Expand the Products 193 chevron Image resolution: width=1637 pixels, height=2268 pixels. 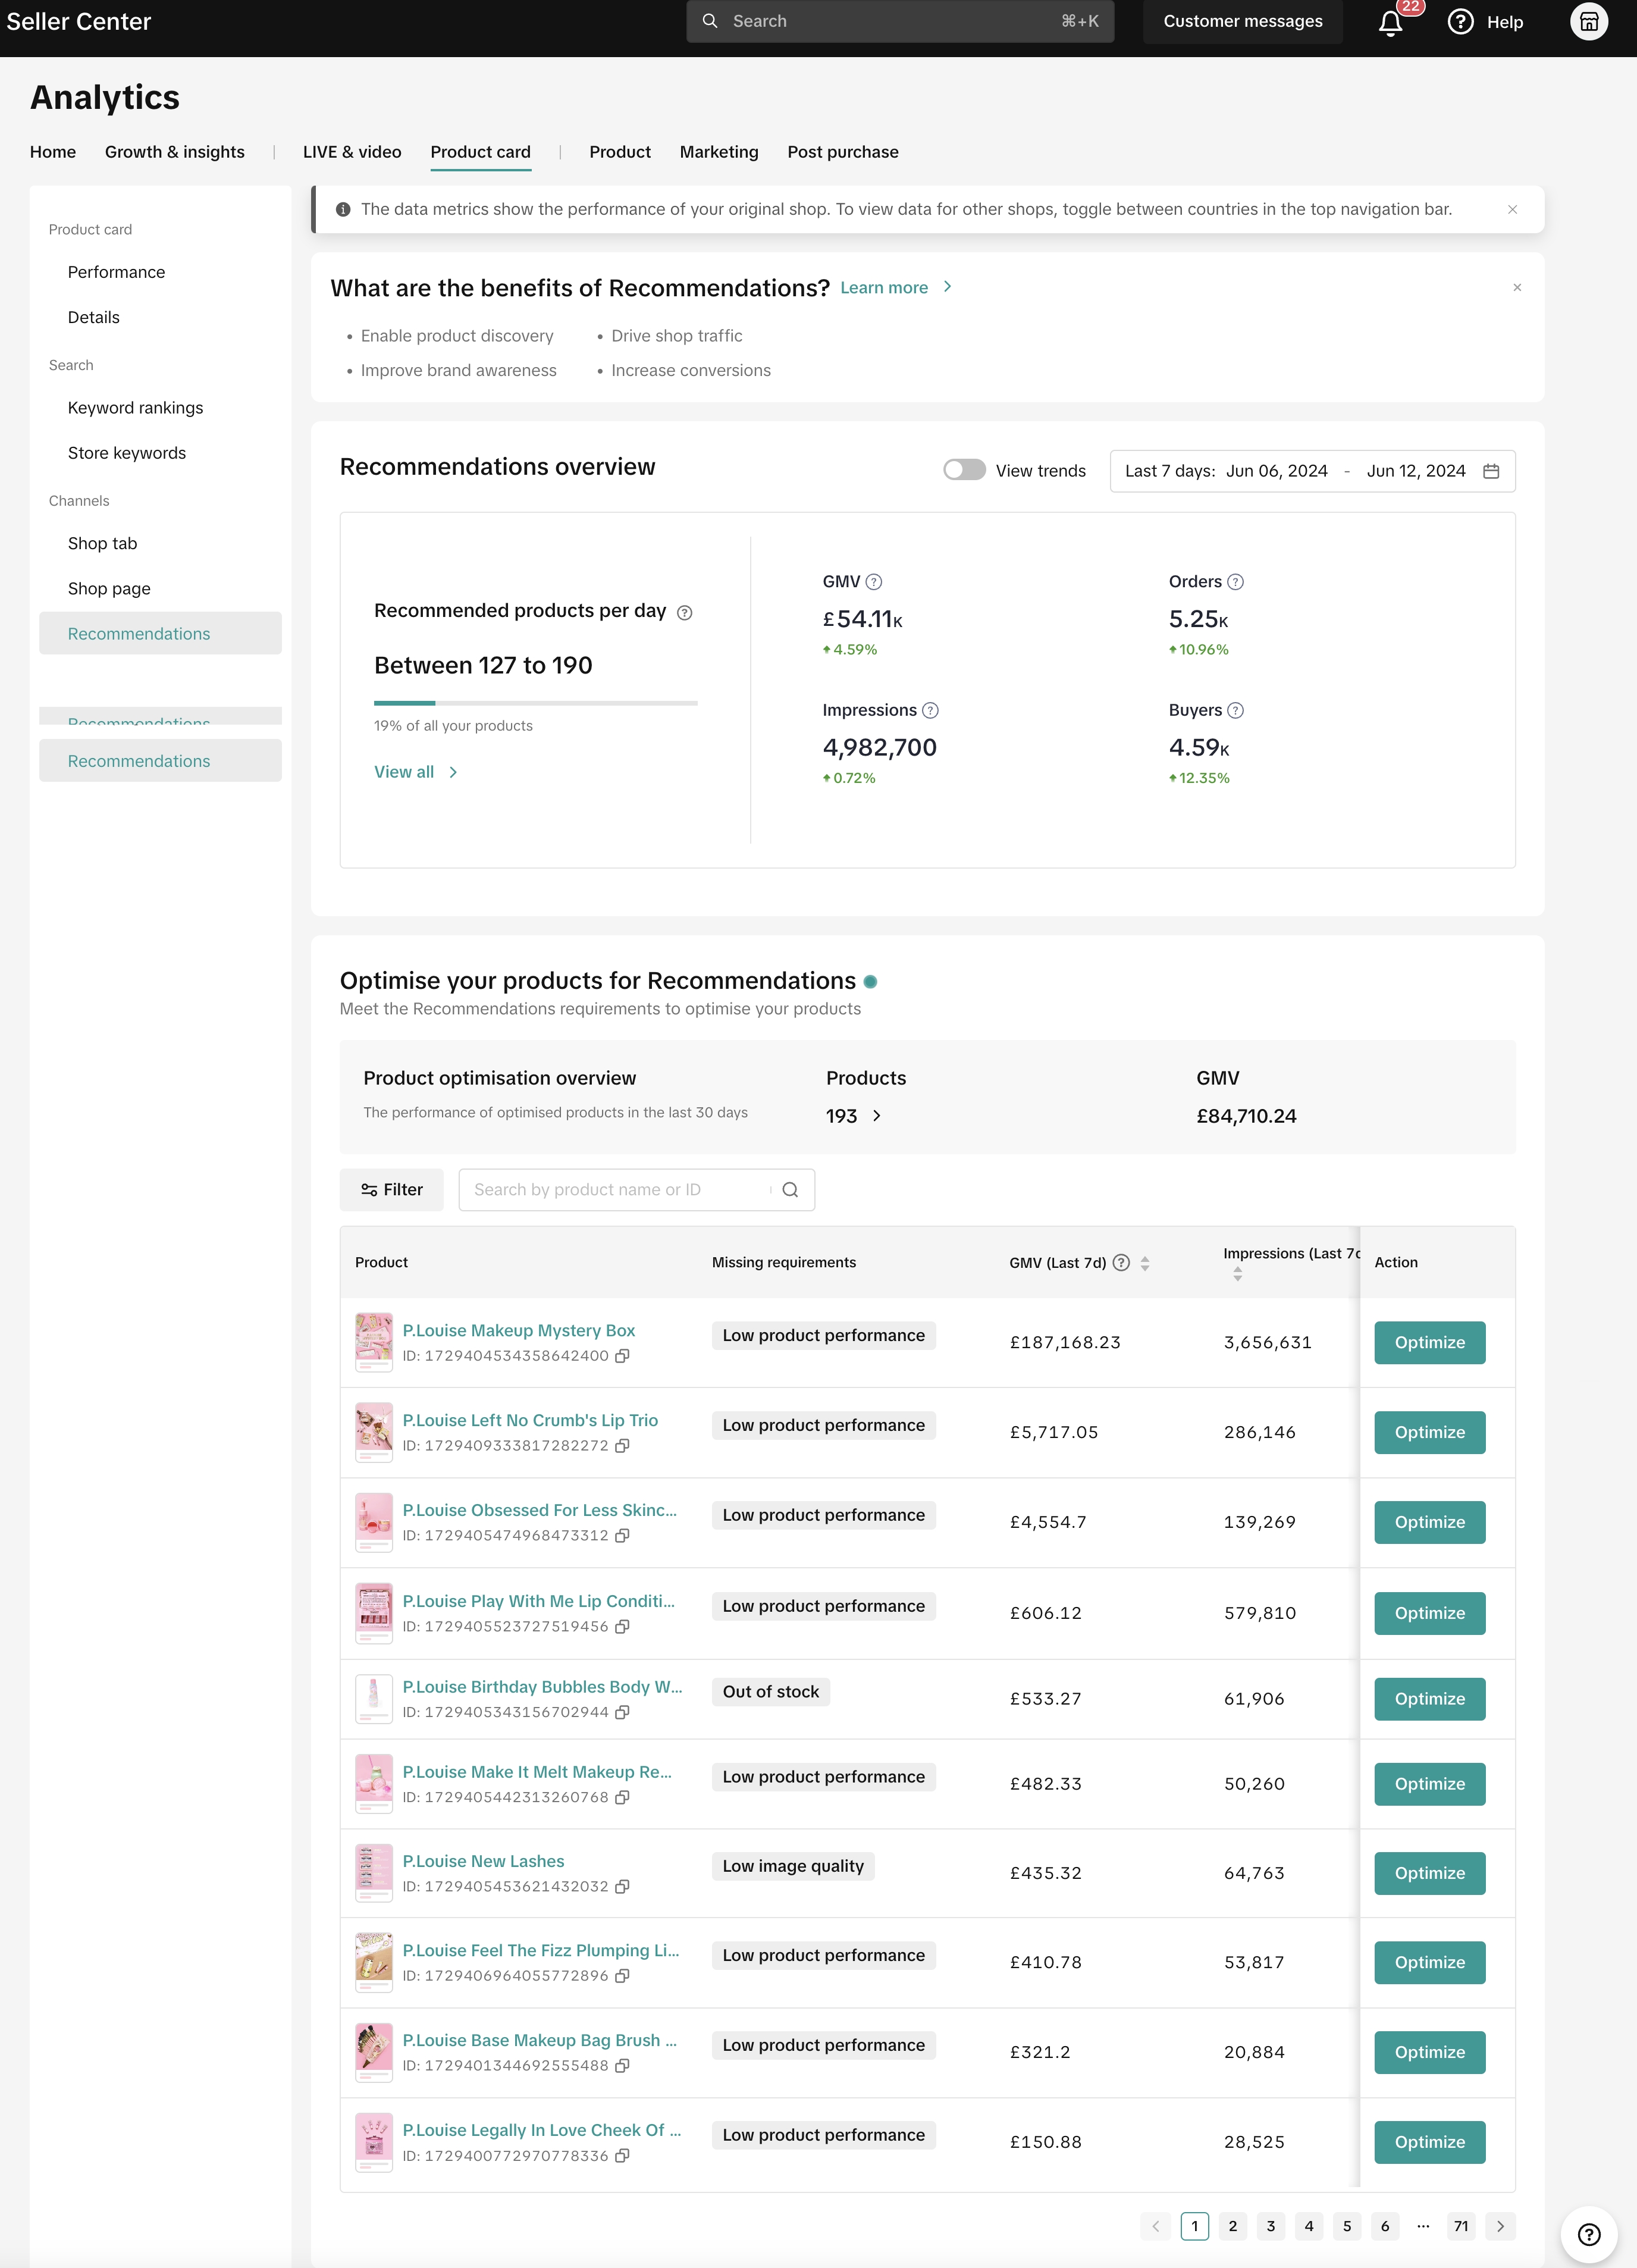(x=877, y=1116)
